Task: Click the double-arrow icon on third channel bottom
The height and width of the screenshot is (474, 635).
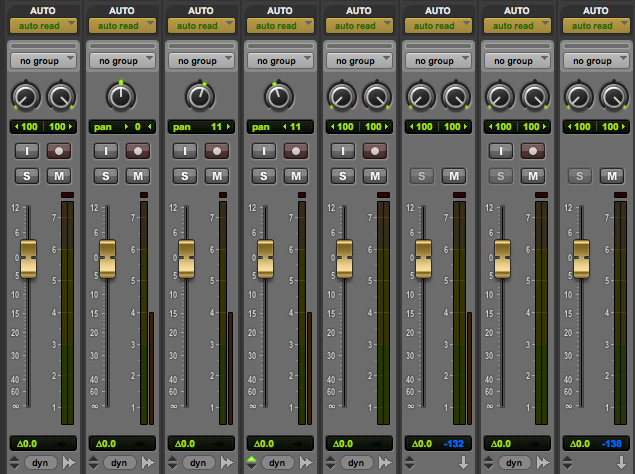Action: coord(227,462)
